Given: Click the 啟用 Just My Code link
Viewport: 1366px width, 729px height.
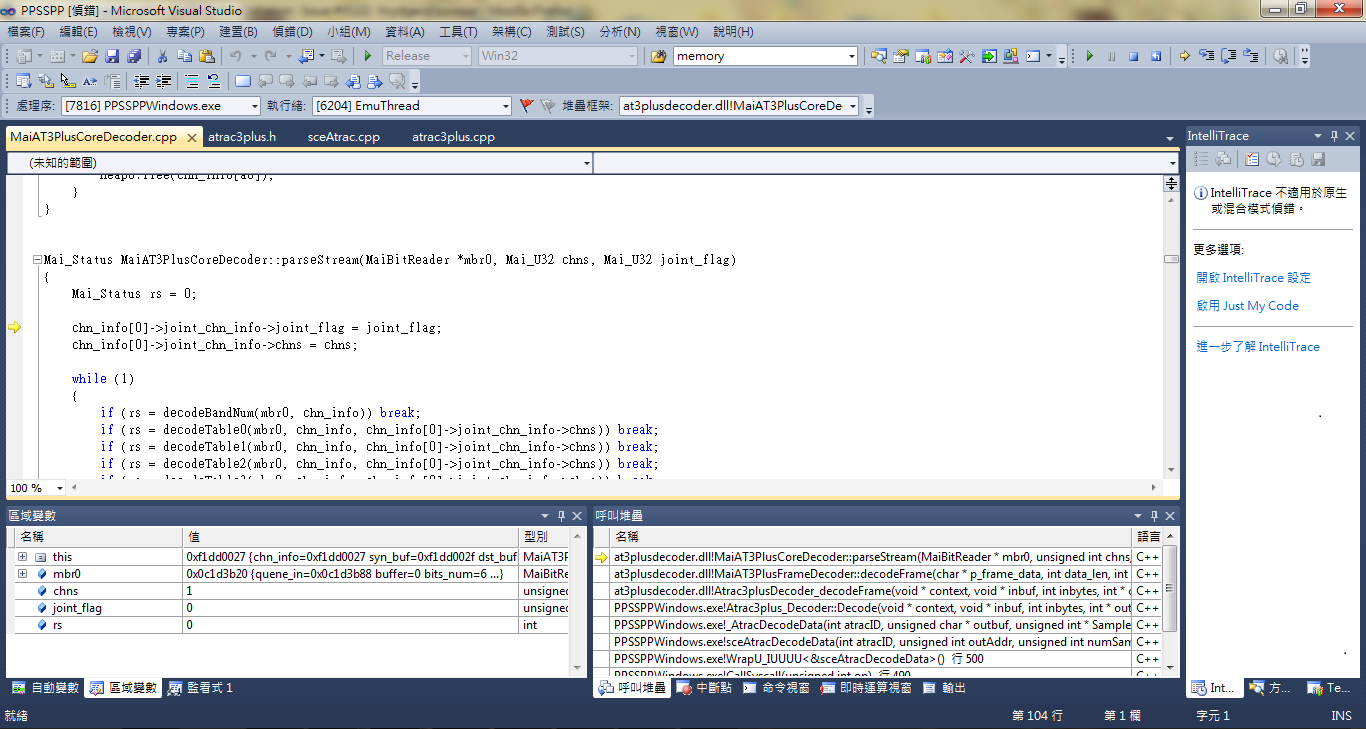Looking at the screenshot, I should [x=1247, y=306].
